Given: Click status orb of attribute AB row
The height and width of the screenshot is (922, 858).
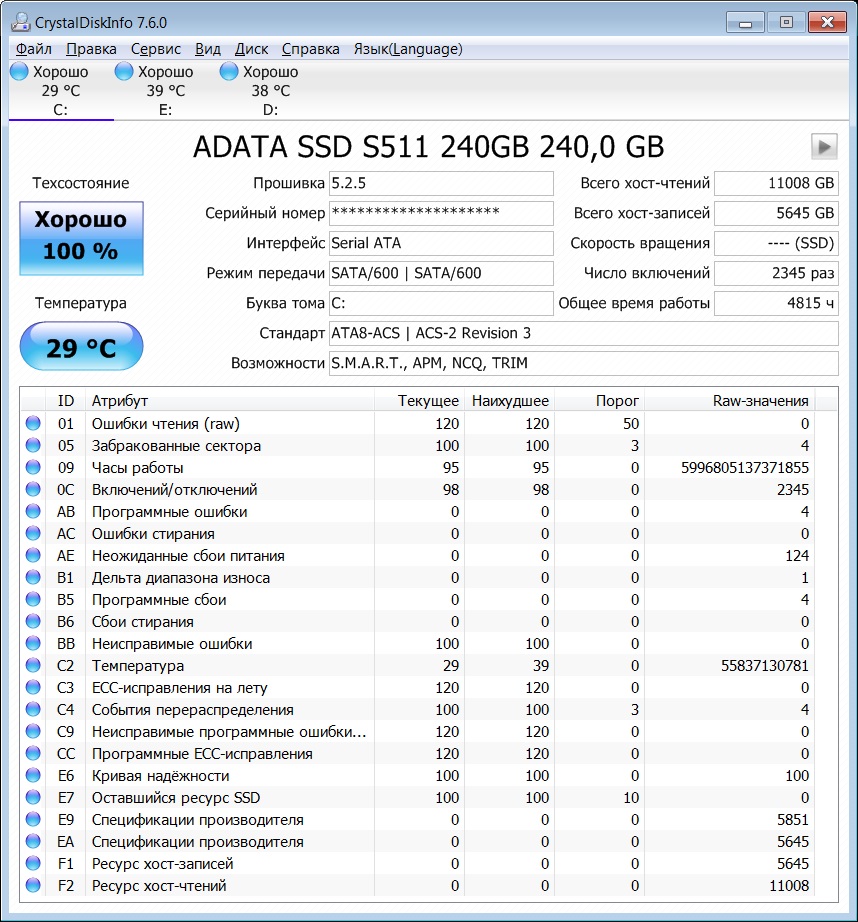Looking at the screenshot, I should tap(33, 512).
